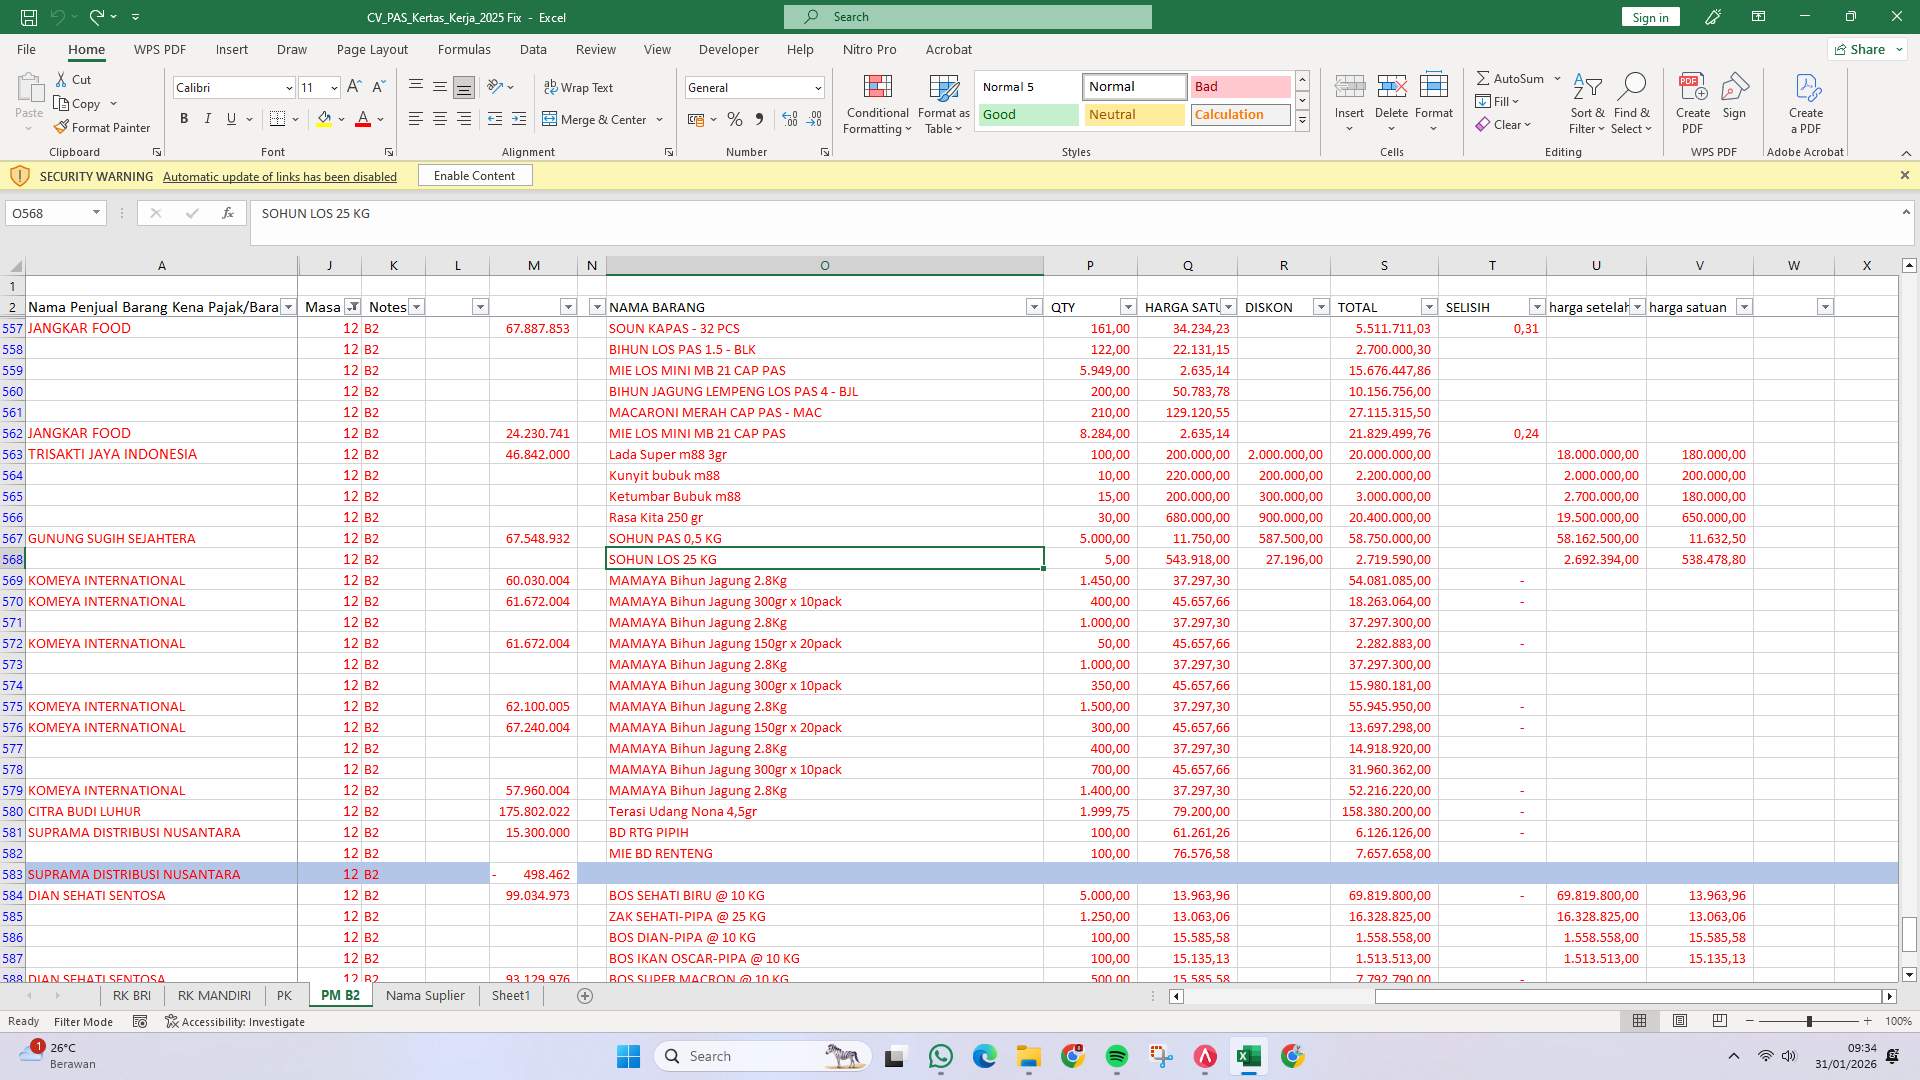Open the disabled links security warning link

(x=279, y=176)
